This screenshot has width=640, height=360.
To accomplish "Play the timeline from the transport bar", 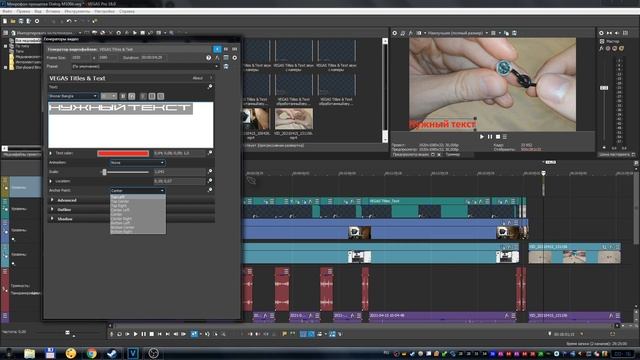I will pos(136,334).
